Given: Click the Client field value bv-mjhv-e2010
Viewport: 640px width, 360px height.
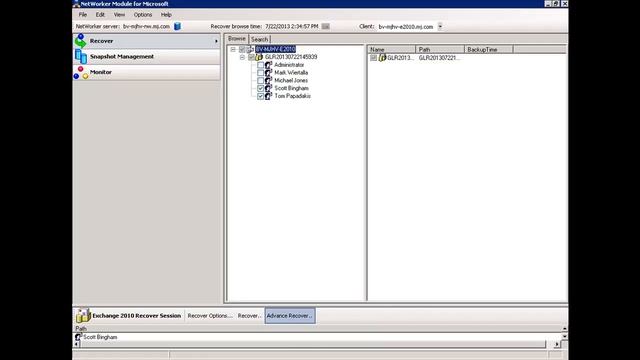Looking at the screenshot, I should [406, 27].
